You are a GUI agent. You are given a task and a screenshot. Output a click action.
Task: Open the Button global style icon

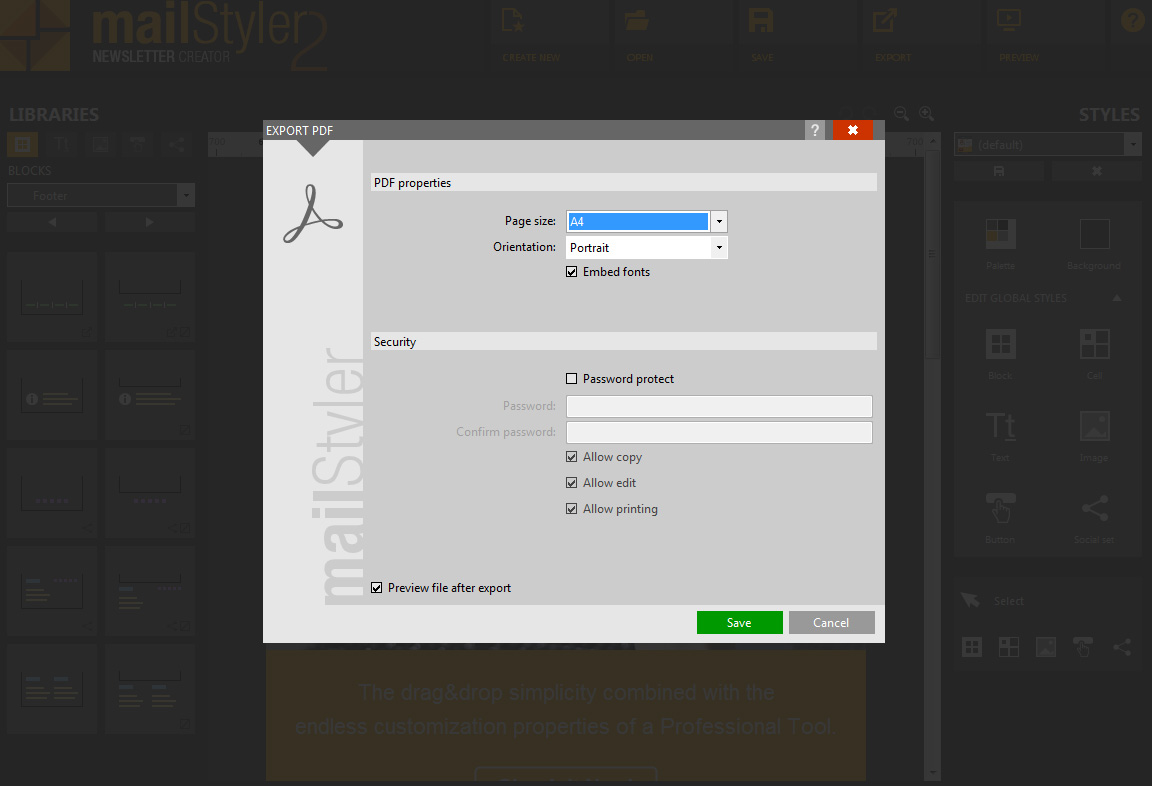pyautogui.click(x=1001, y=508)
